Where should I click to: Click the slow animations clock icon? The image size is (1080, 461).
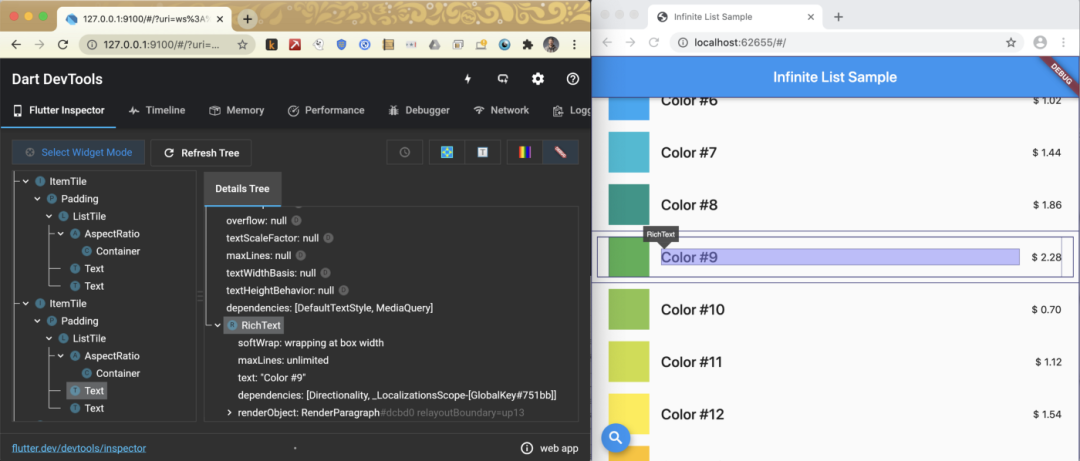(404, 152)
